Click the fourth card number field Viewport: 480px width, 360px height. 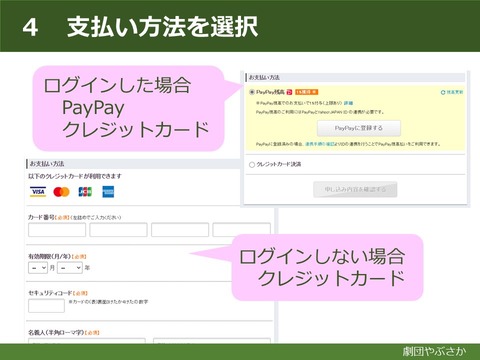[x=242, y=230]
